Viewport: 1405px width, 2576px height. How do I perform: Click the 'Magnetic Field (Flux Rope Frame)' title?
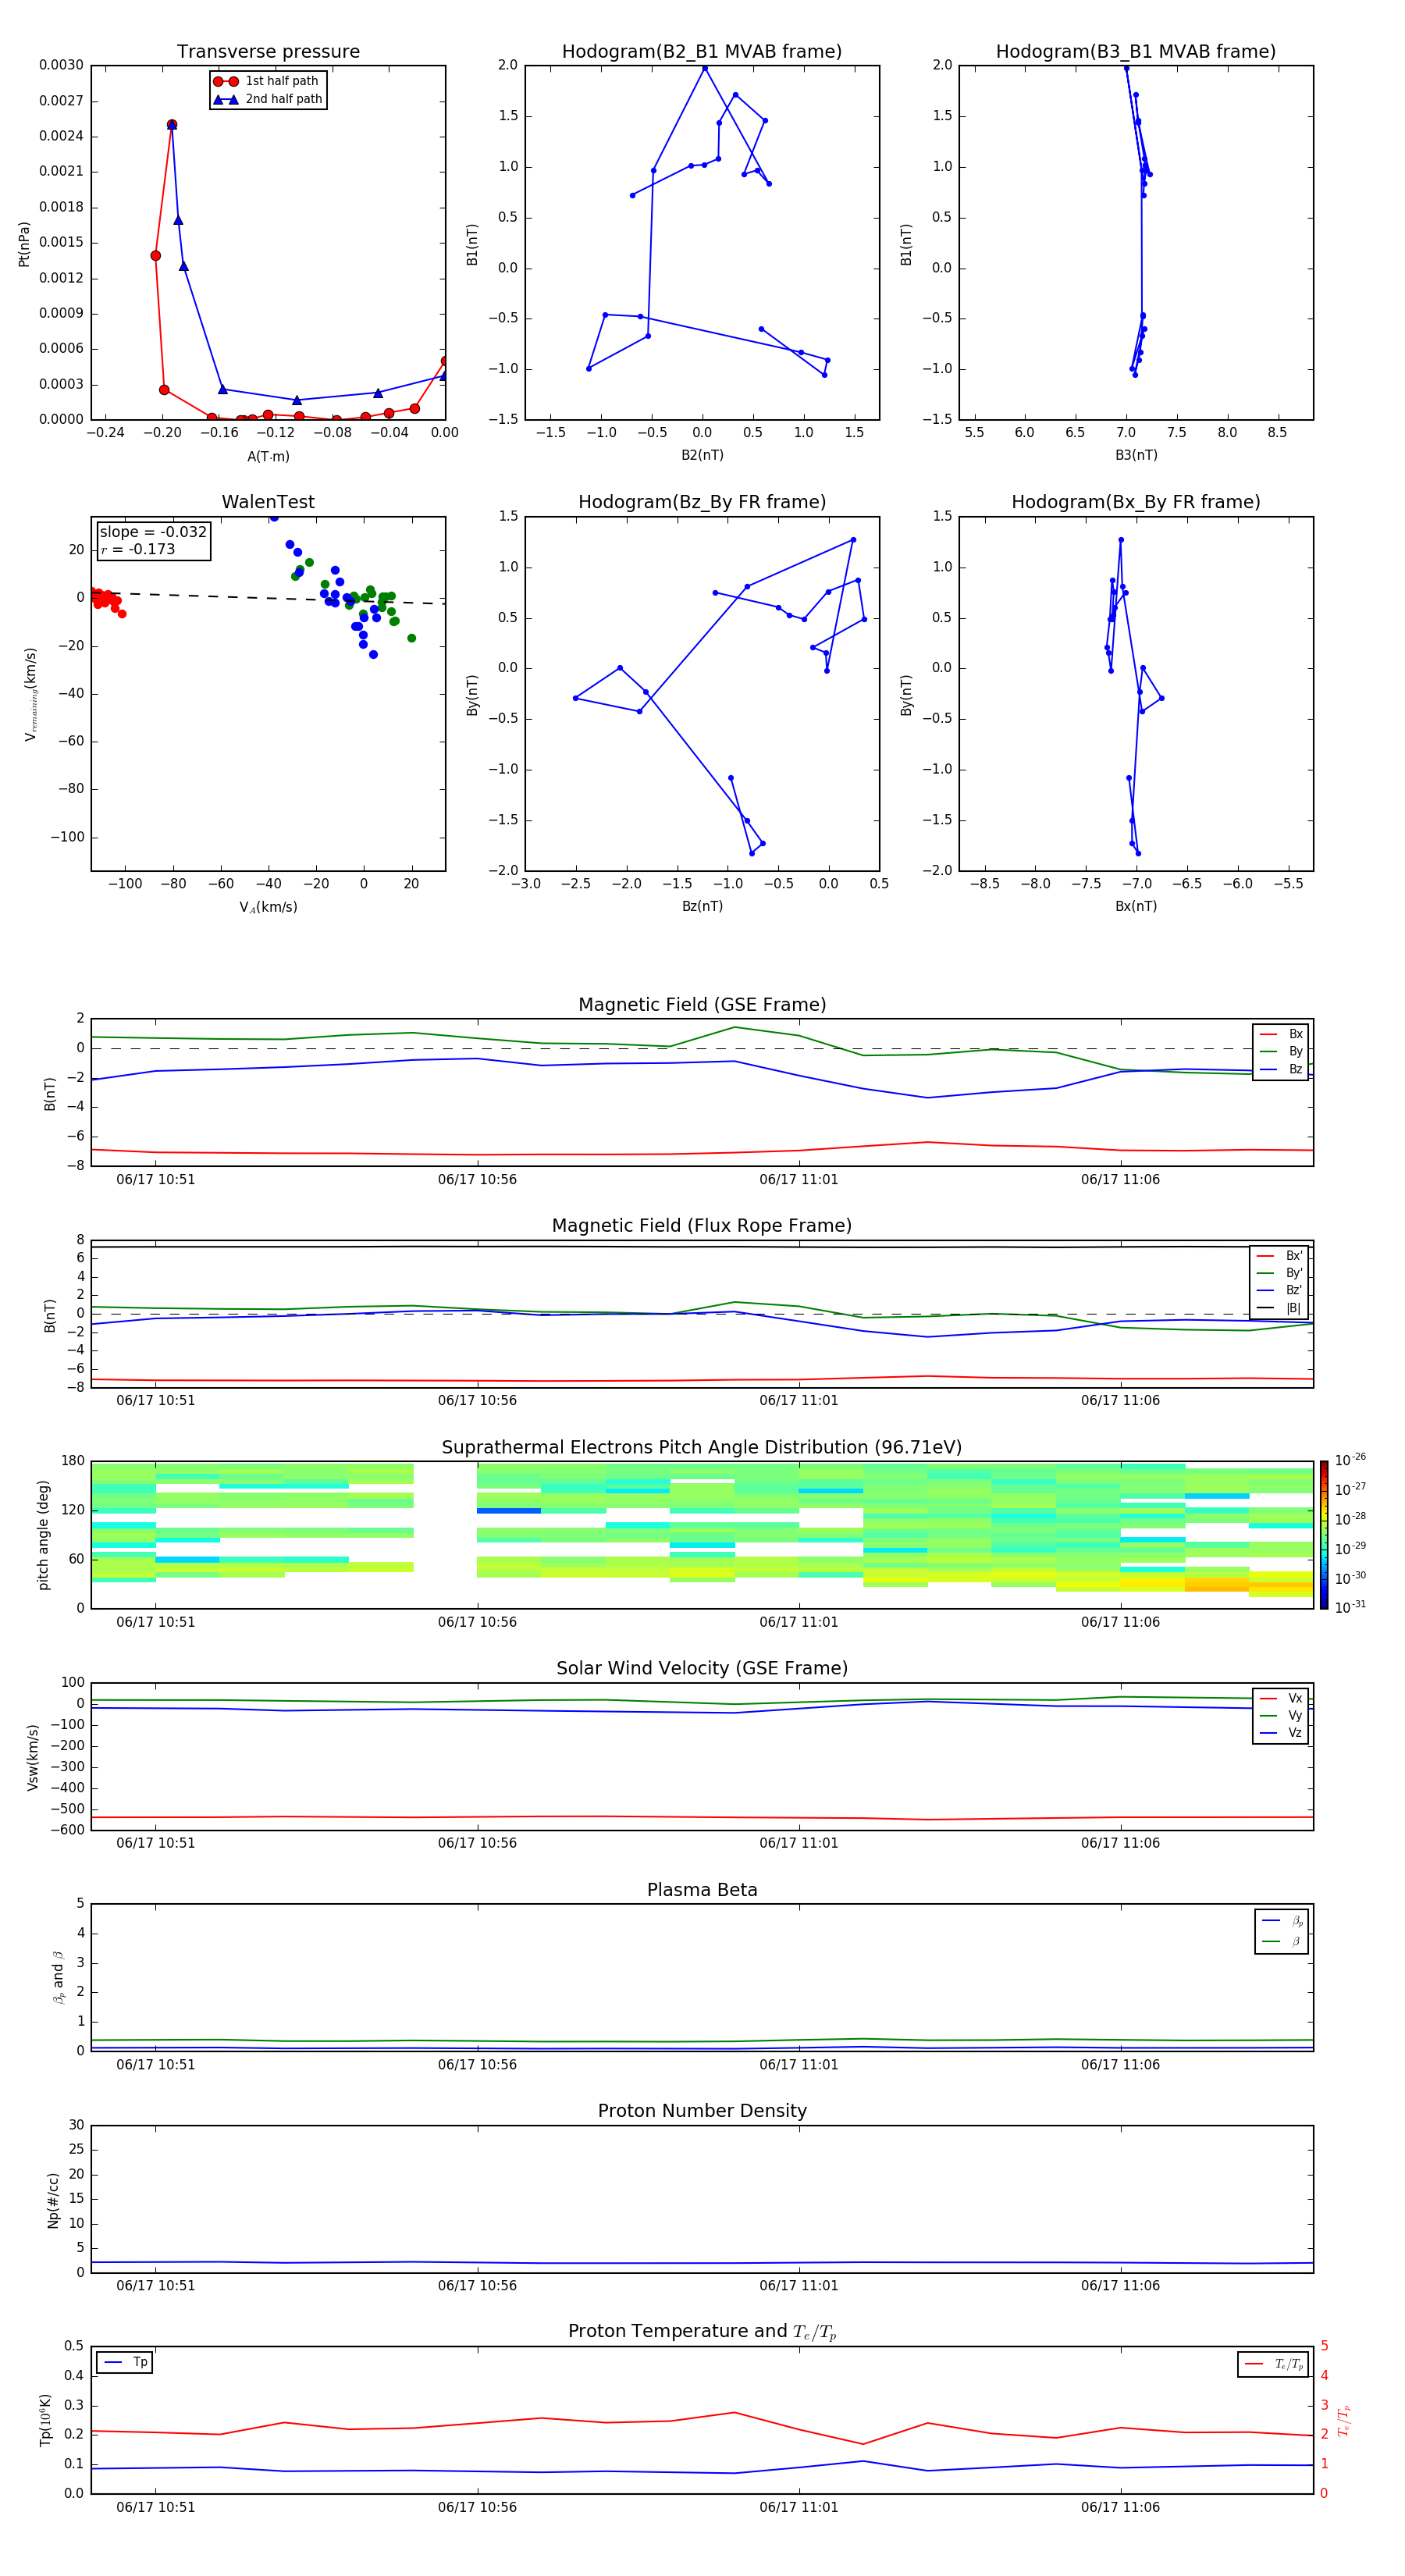coord(702,1226)
